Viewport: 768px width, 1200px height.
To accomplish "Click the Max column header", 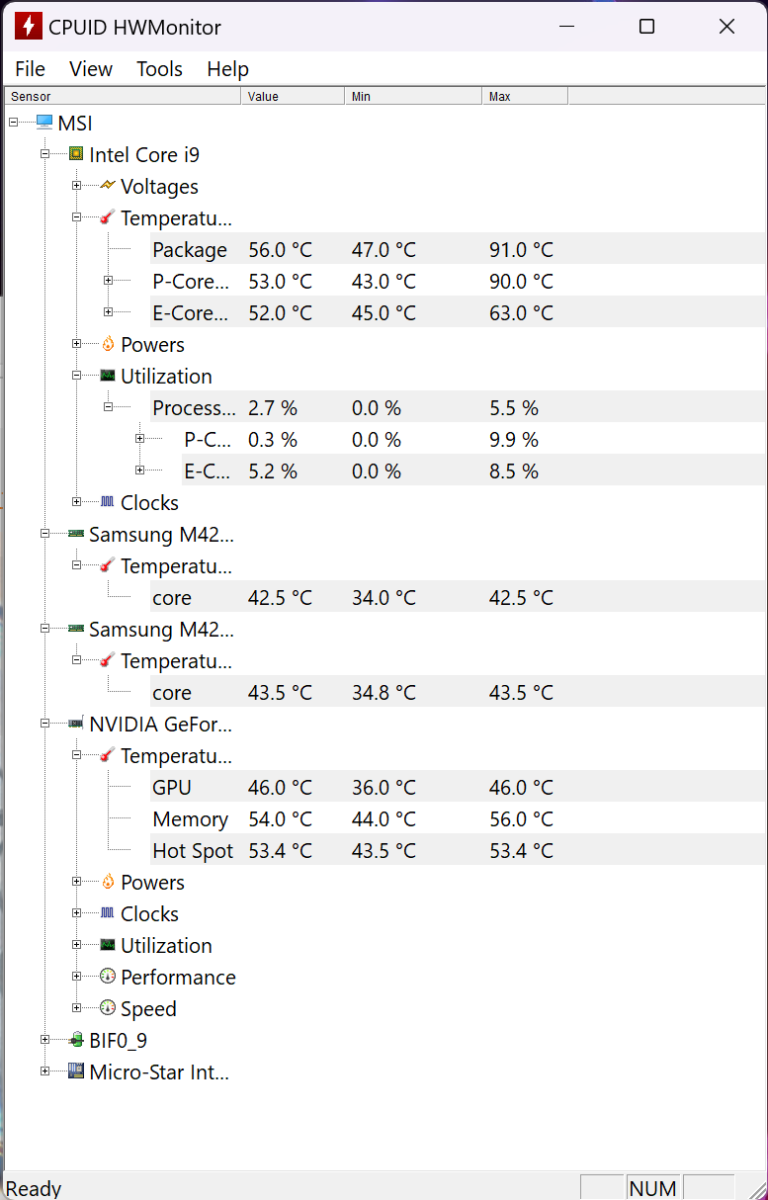I will (x=524, y=97).
